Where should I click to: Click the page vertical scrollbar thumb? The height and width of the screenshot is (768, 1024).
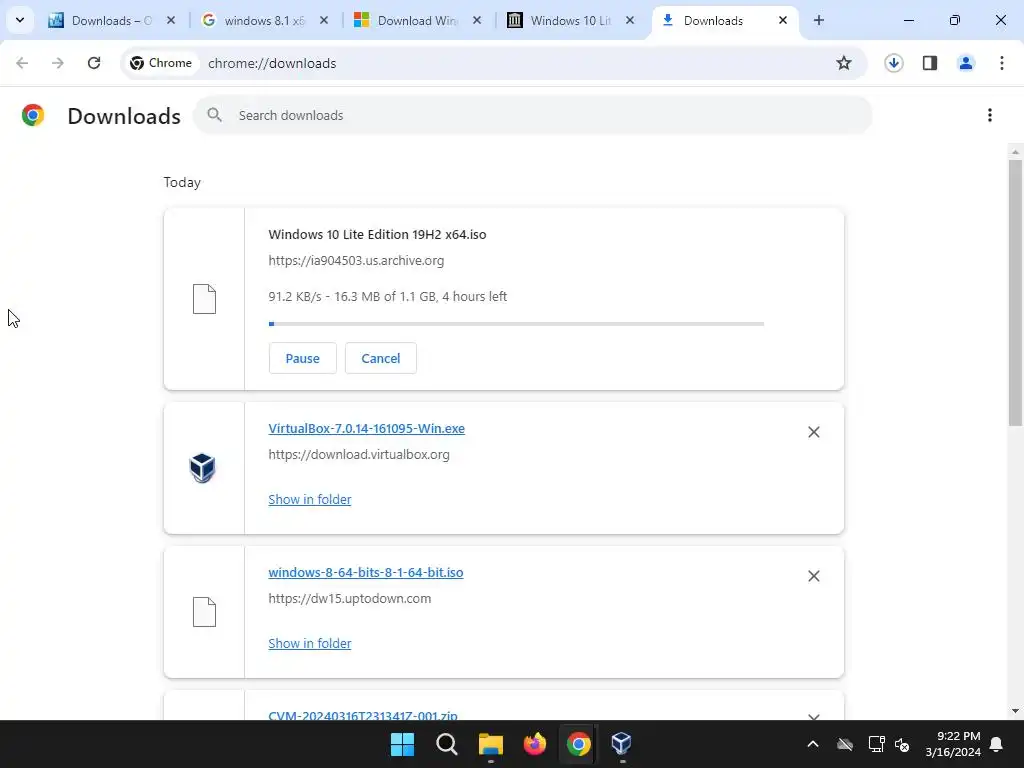pyautogui.click(x=1015, y=293)
